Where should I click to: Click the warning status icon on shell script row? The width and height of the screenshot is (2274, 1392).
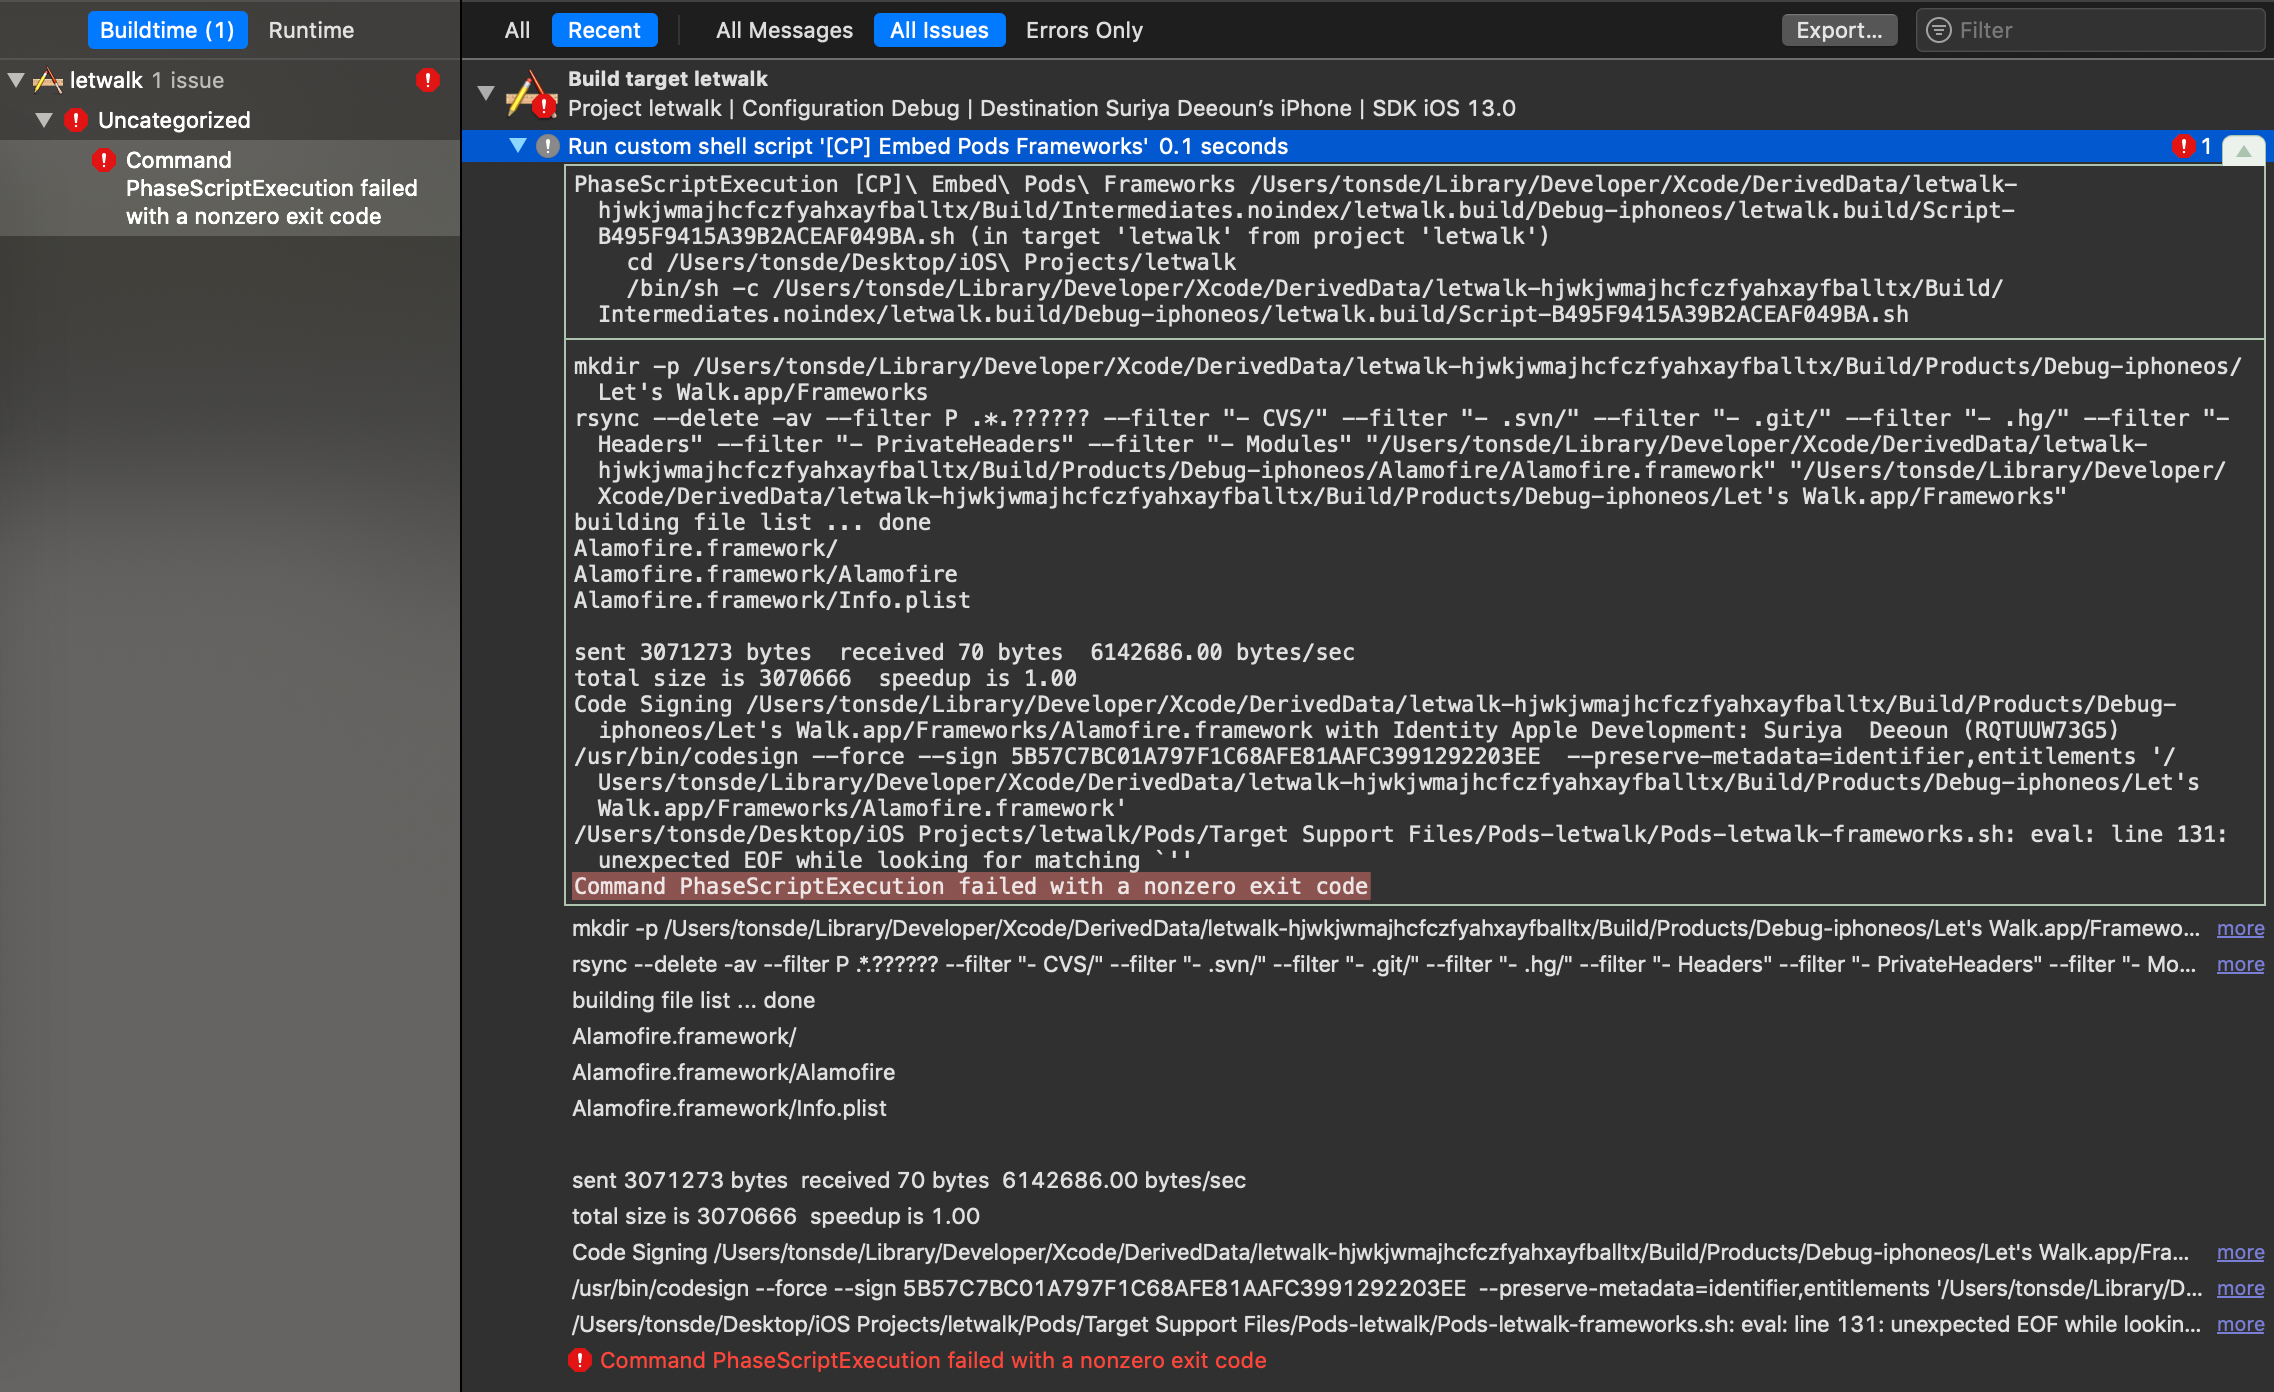[x=548, y=146]
